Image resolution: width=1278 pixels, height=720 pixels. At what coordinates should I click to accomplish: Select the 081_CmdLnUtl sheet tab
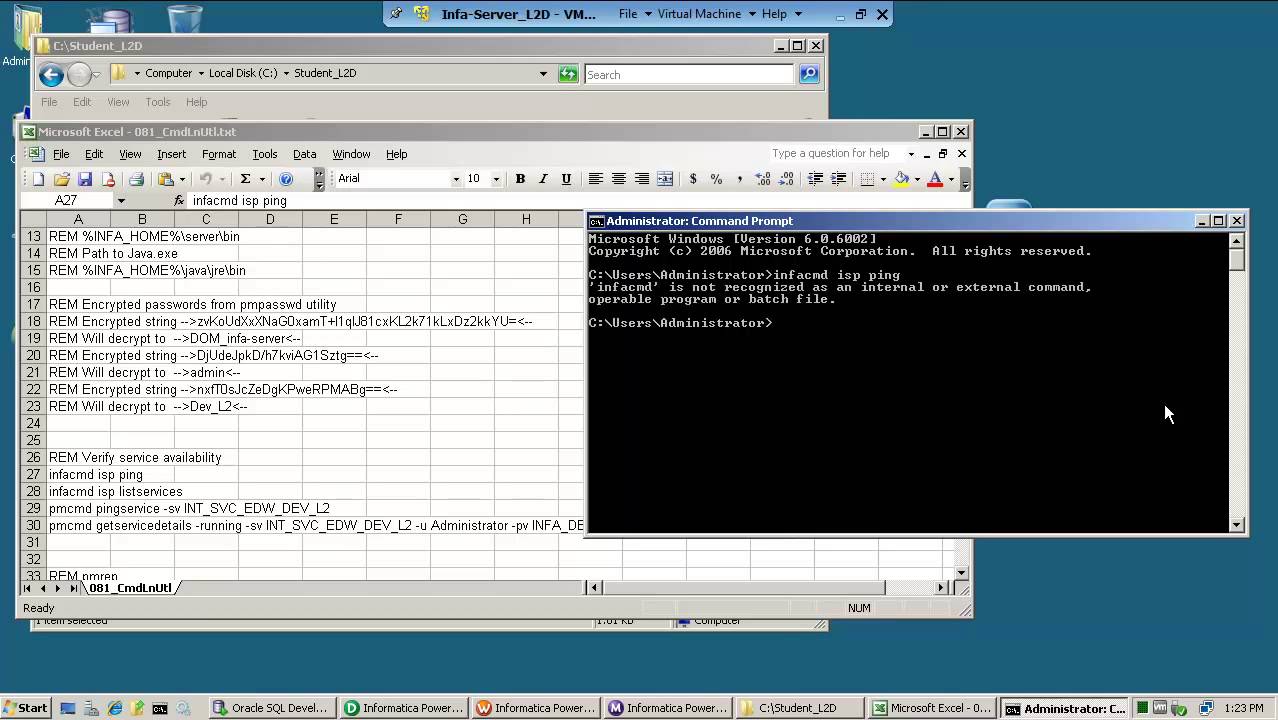(130, 588)
